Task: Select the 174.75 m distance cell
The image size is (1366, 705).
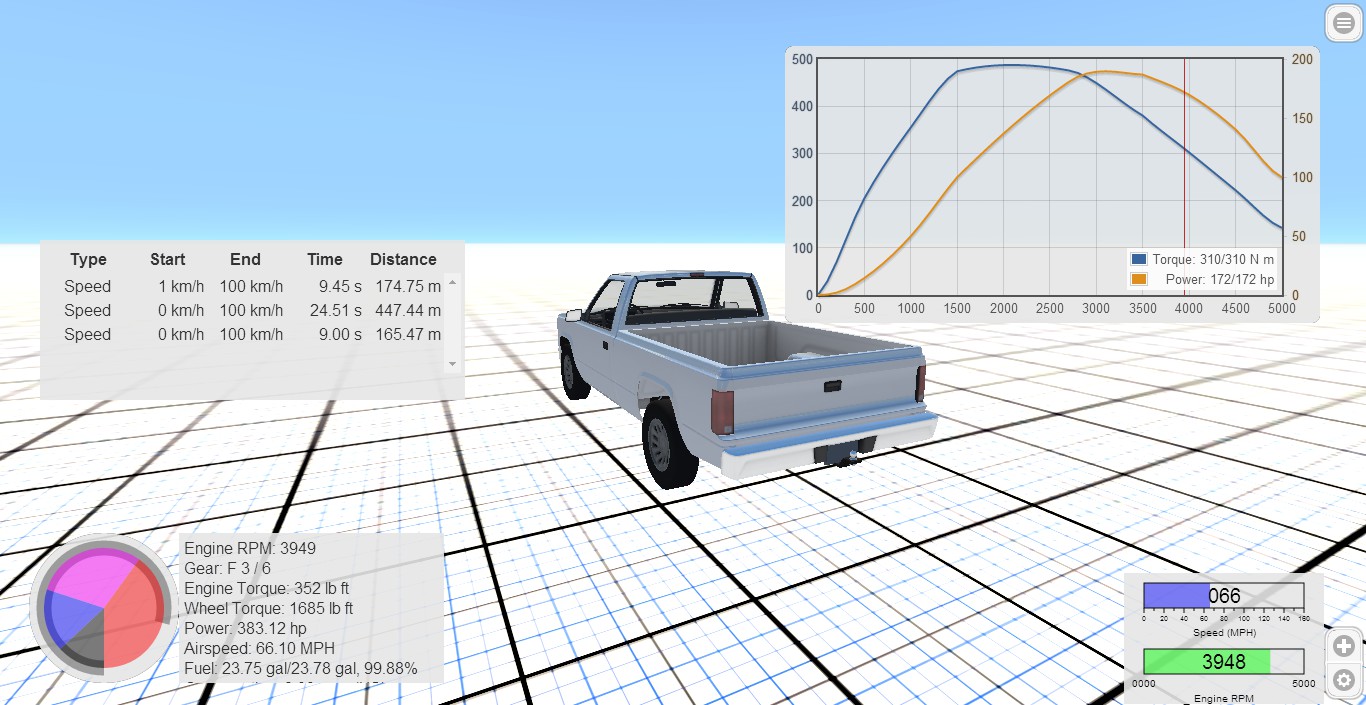Action: 408,286
